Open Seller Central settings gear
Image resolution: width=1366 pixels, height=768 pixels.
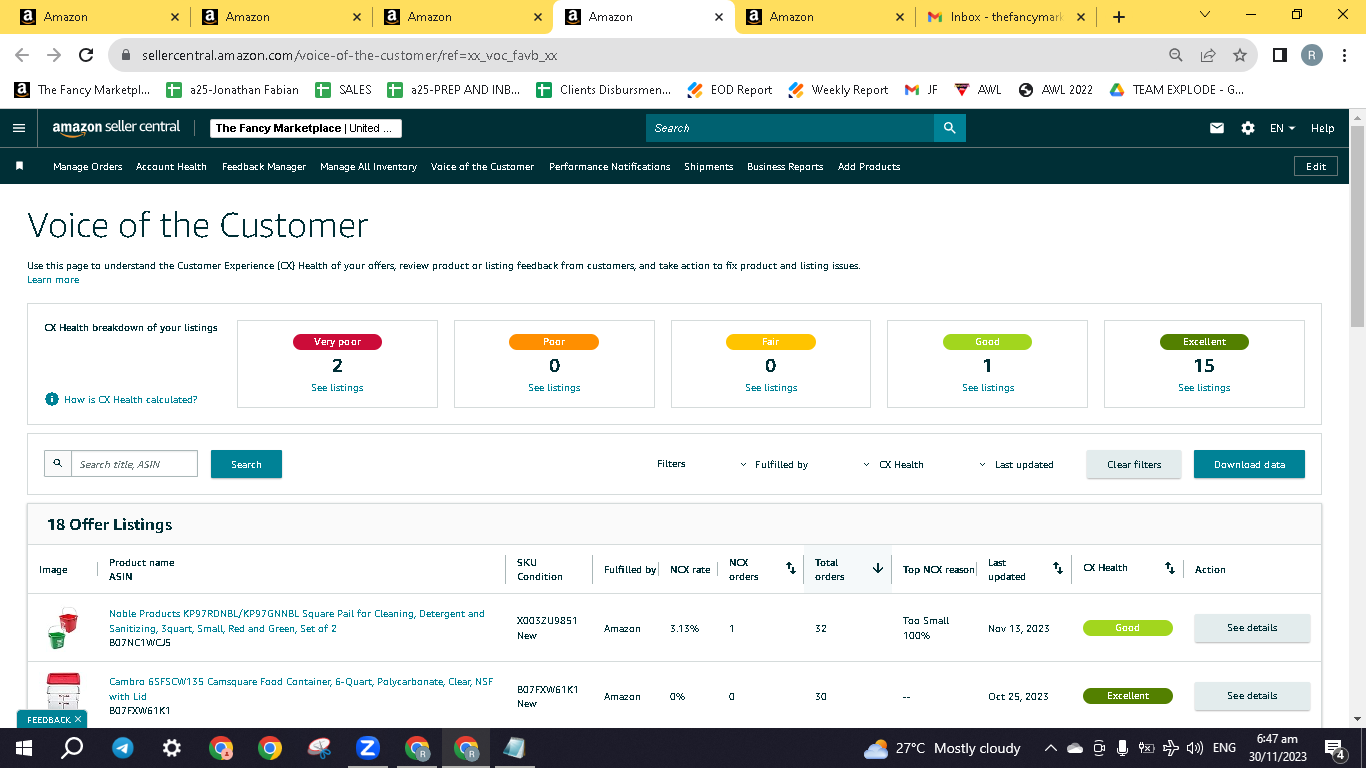click(1248, 128)
